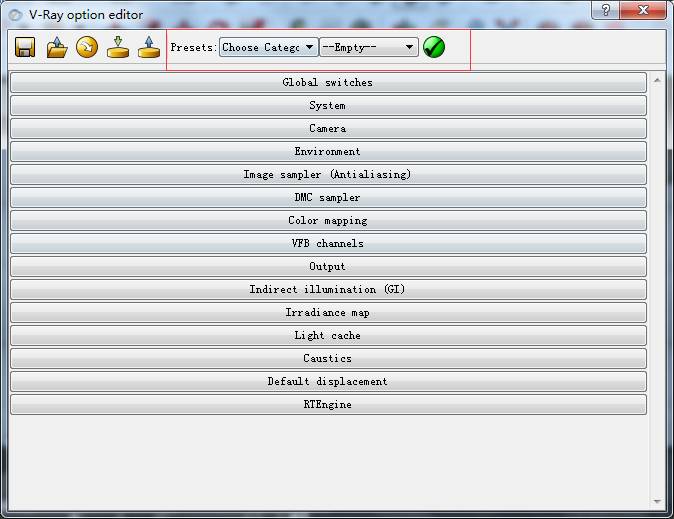Expand the RTEngine rollout
The height and width of the screenshot is (519, 674).
click(x=328, y=405)
